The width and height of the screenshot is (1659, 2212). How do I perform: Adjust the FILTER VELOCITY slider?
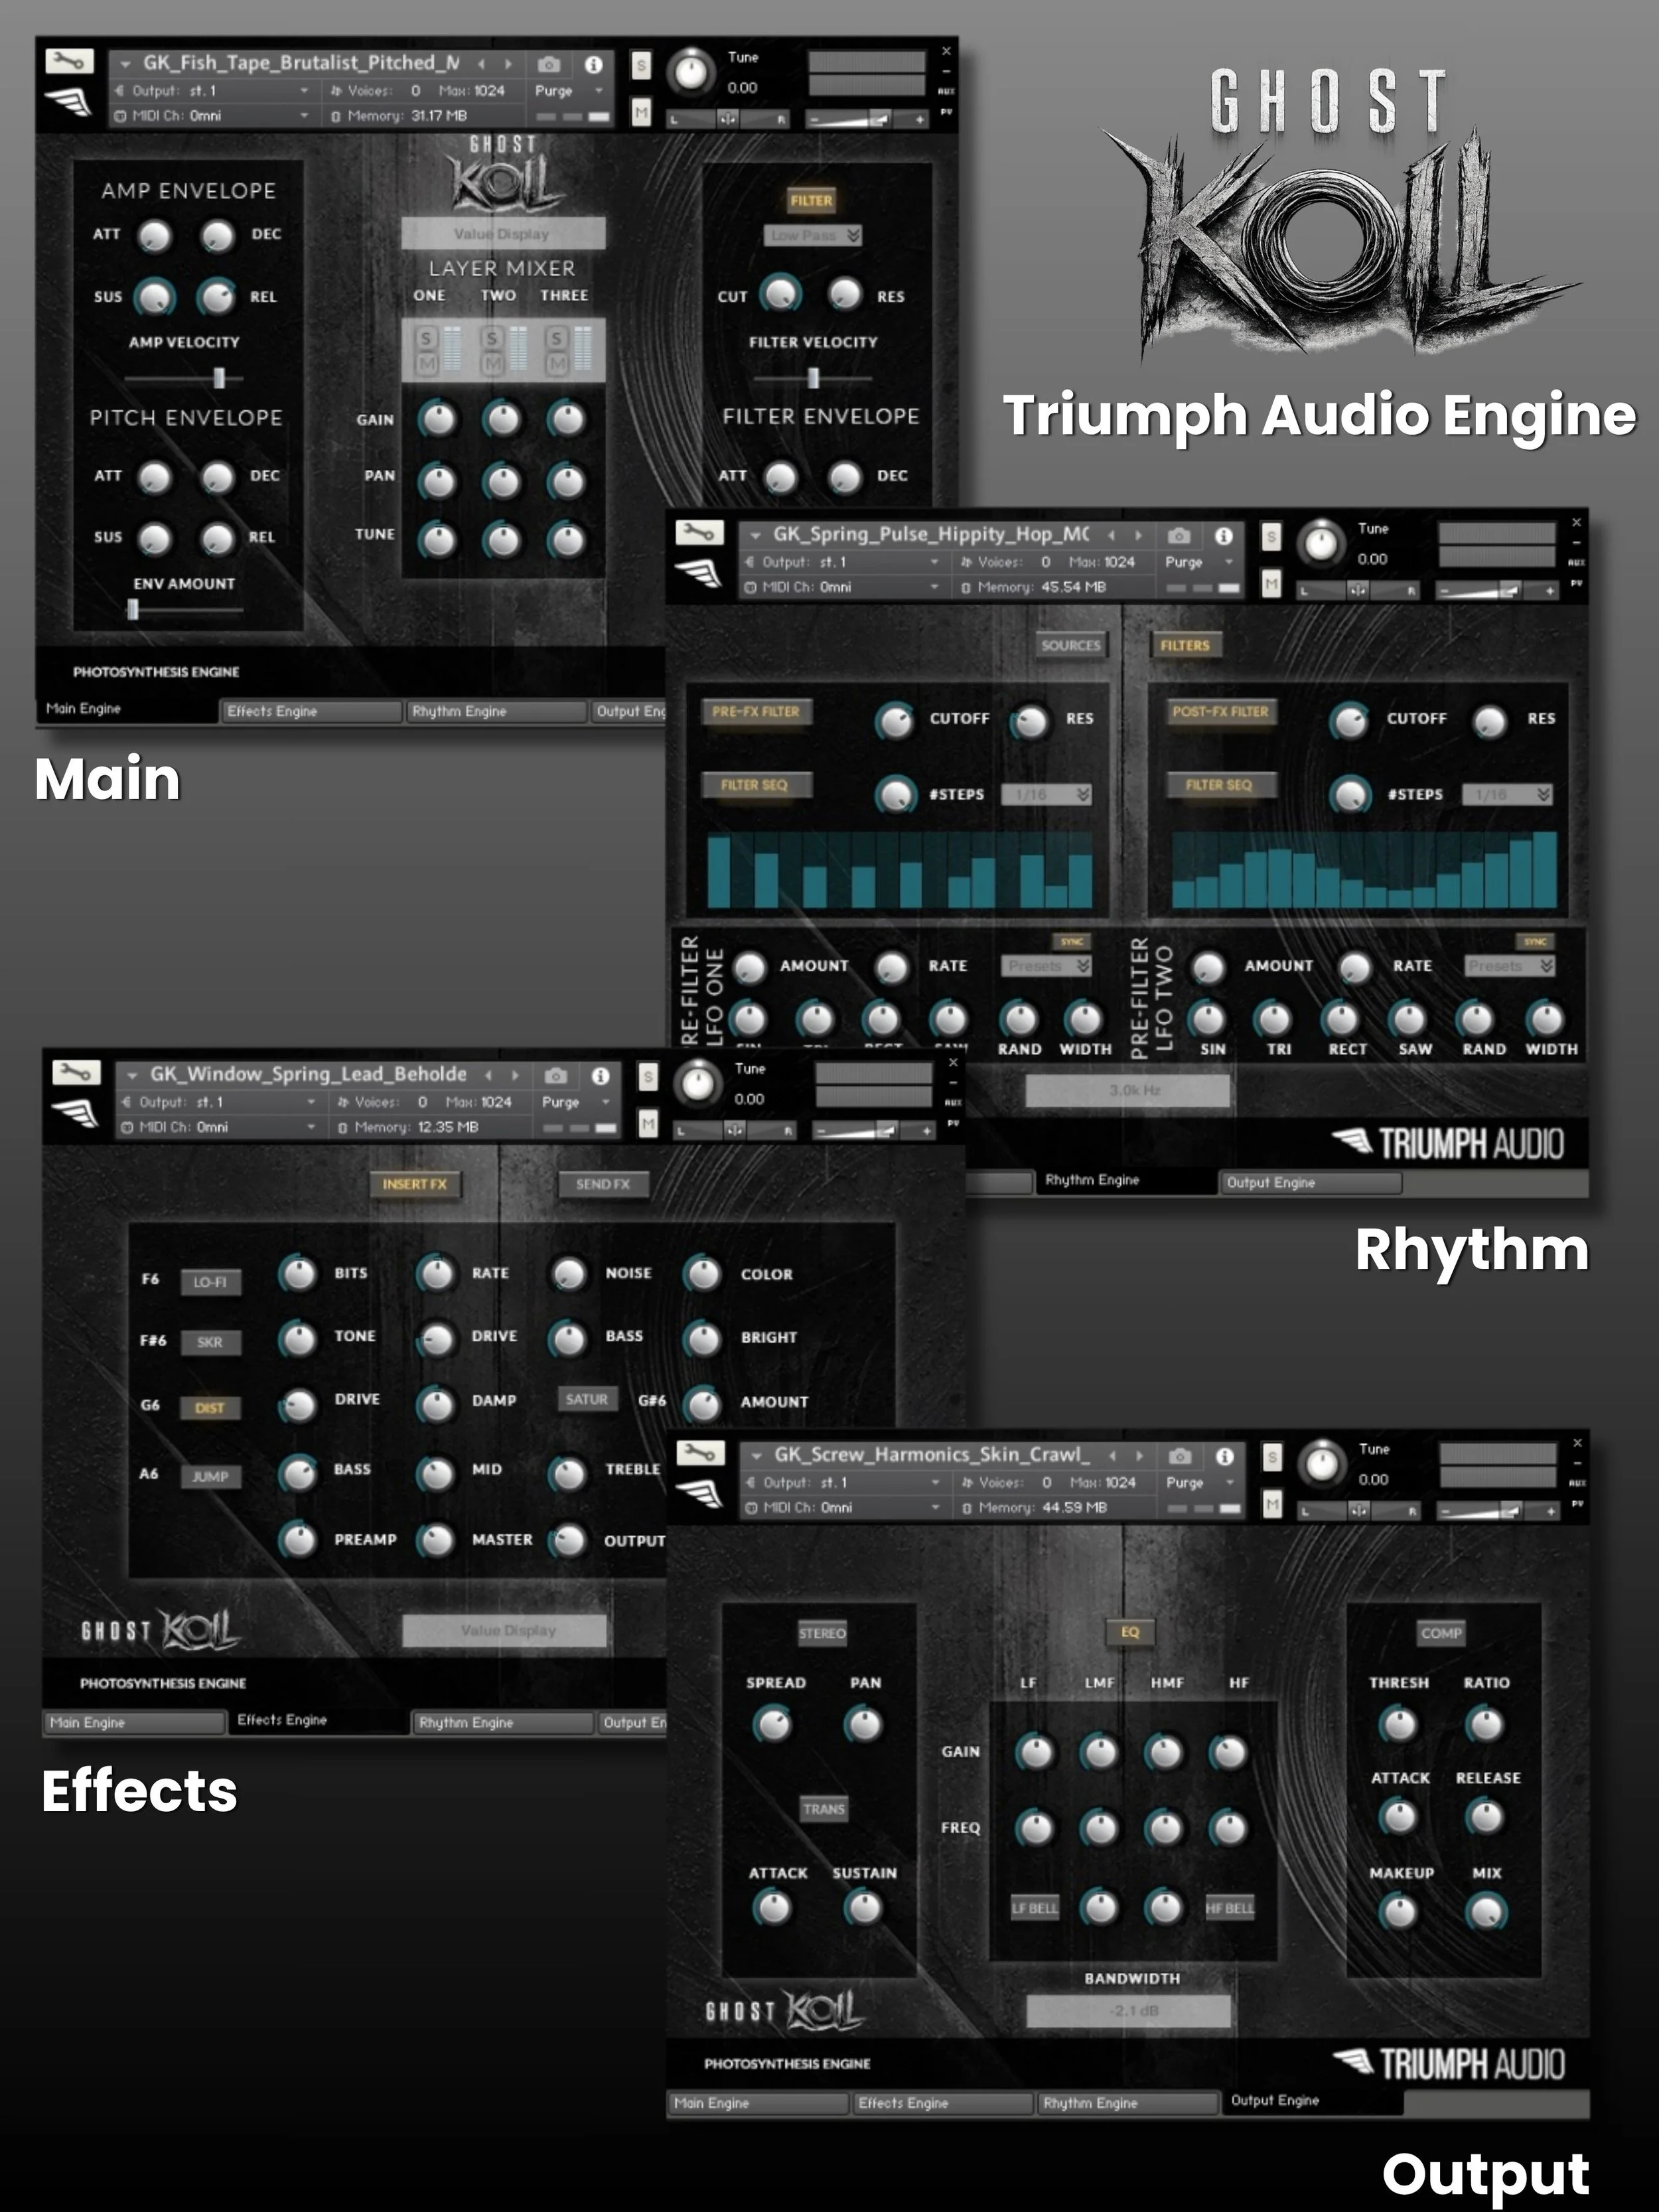[812, 377]
